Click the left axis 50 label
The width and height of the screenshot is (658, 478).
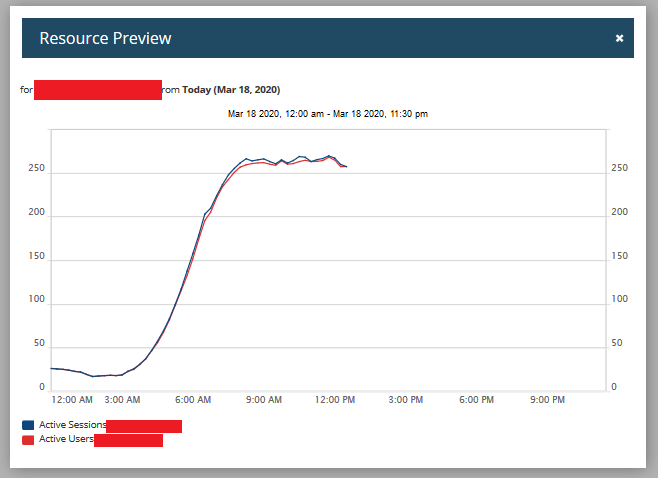click(39, 343)
